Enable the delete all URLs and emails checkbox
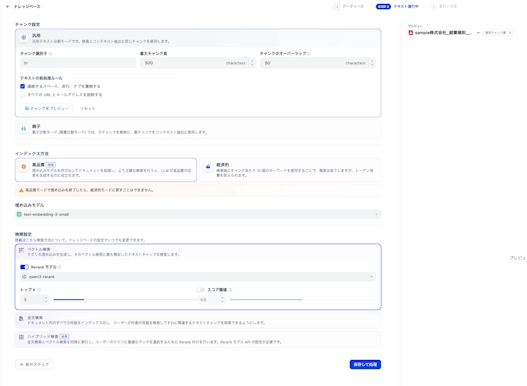Viewport: 527px width, 386px height. [x=23, y=95]
